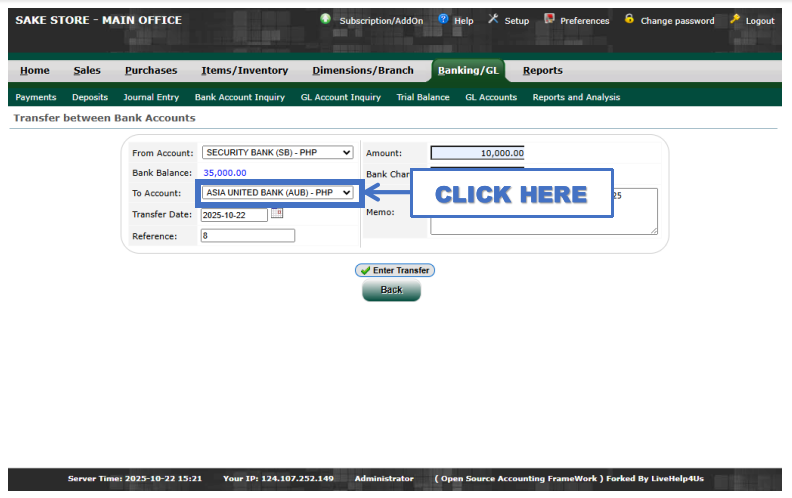Click the Setup tools icon
Viewport: 792px width, 498px height.
tap(493, 19)
